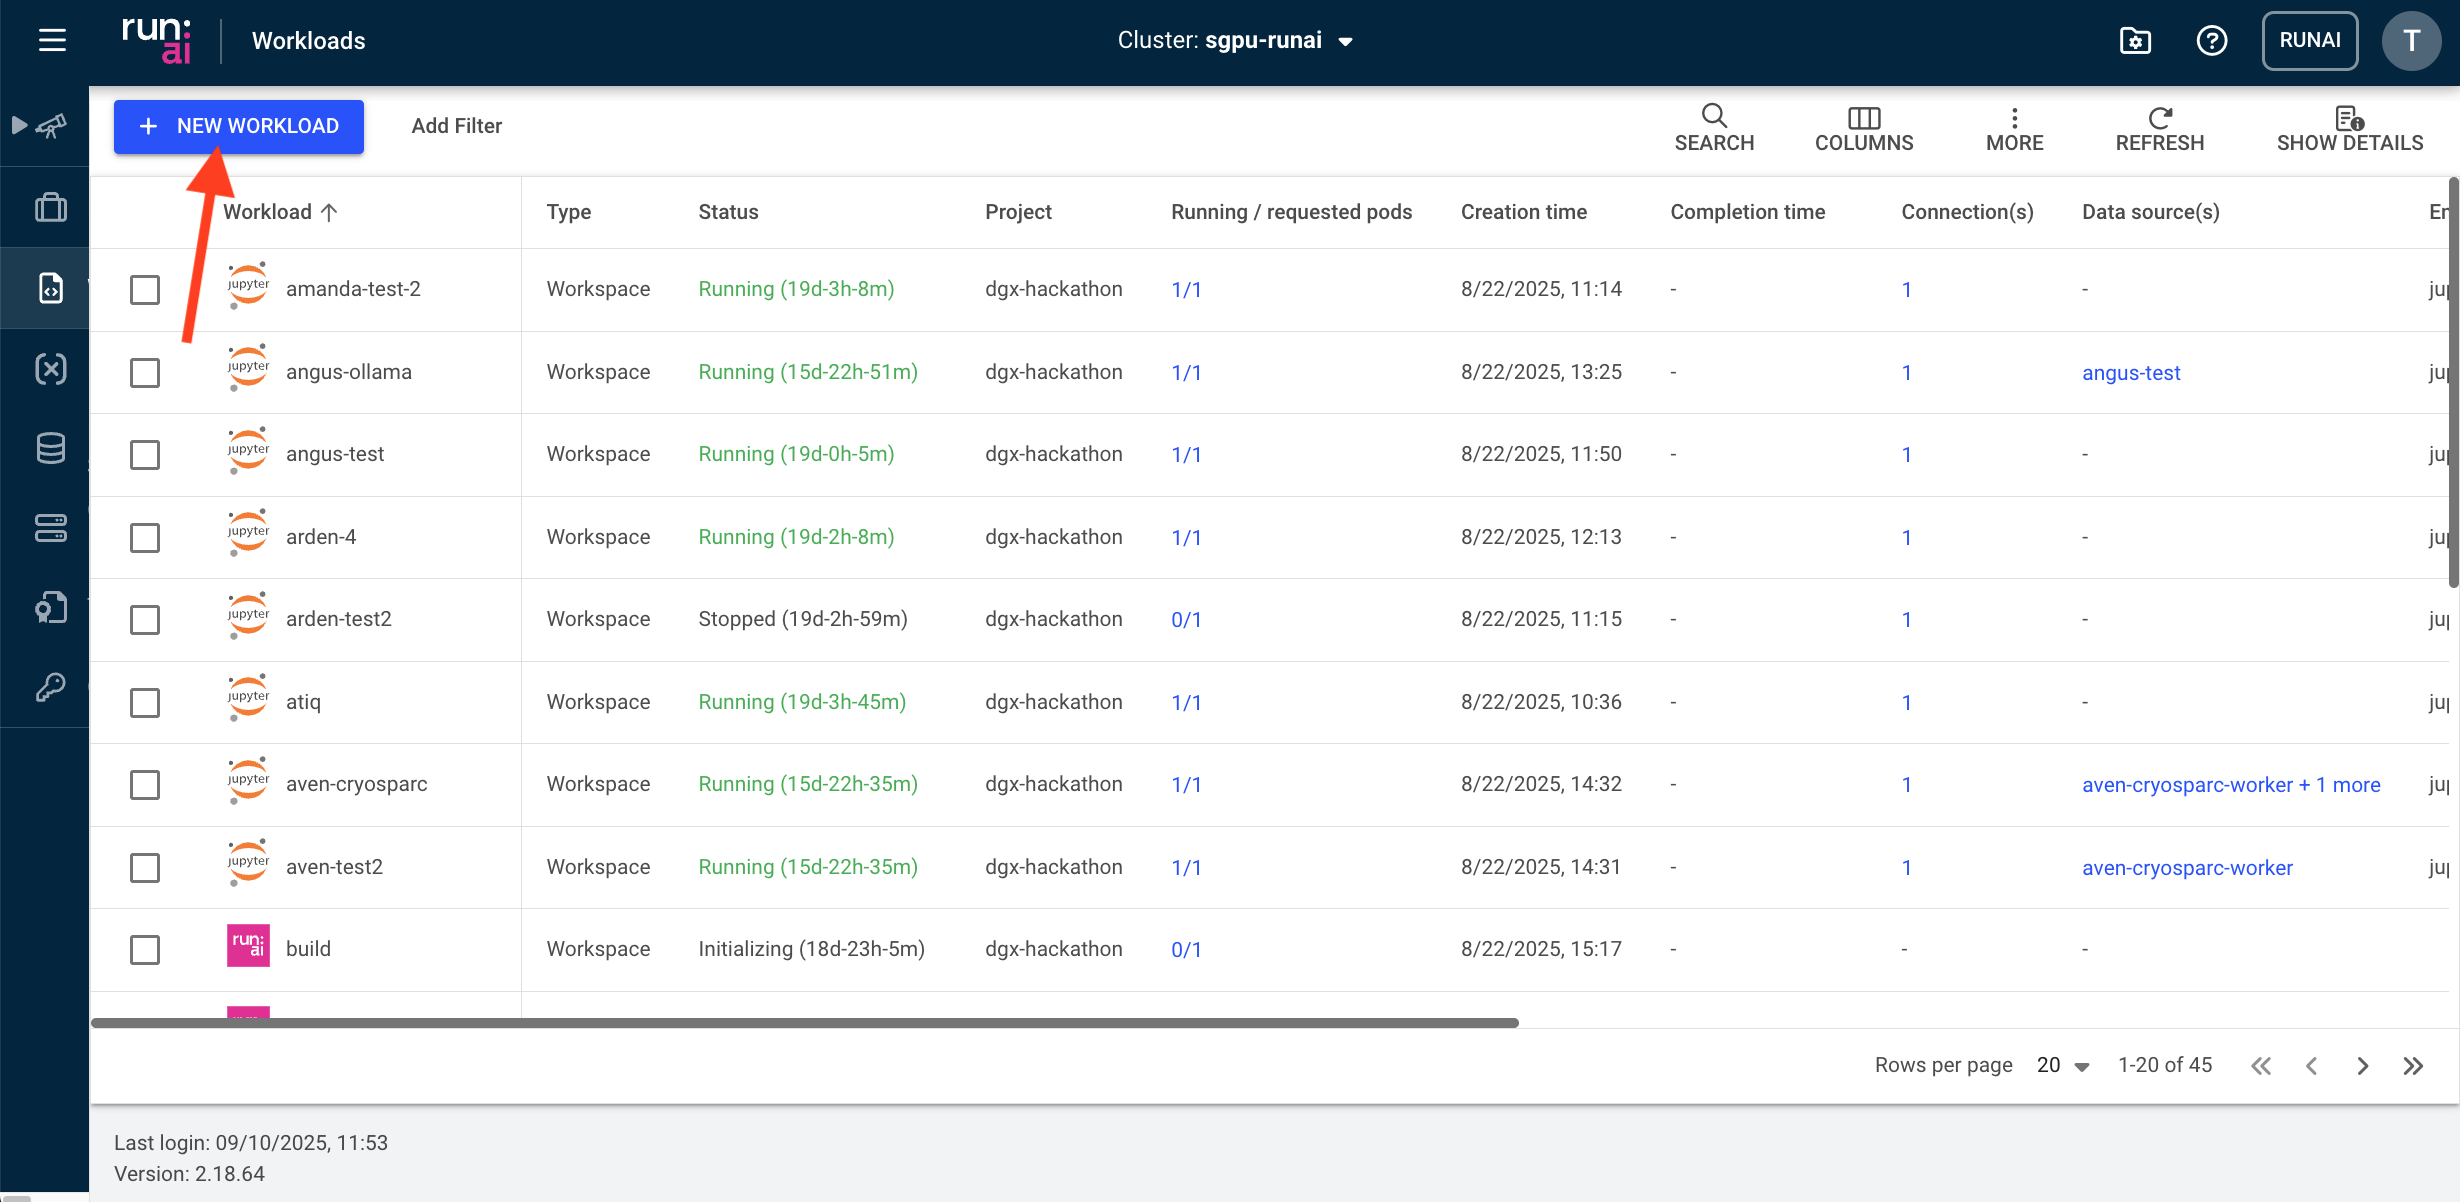Open the hamburger navigation menu

click(x=52, y=40)
